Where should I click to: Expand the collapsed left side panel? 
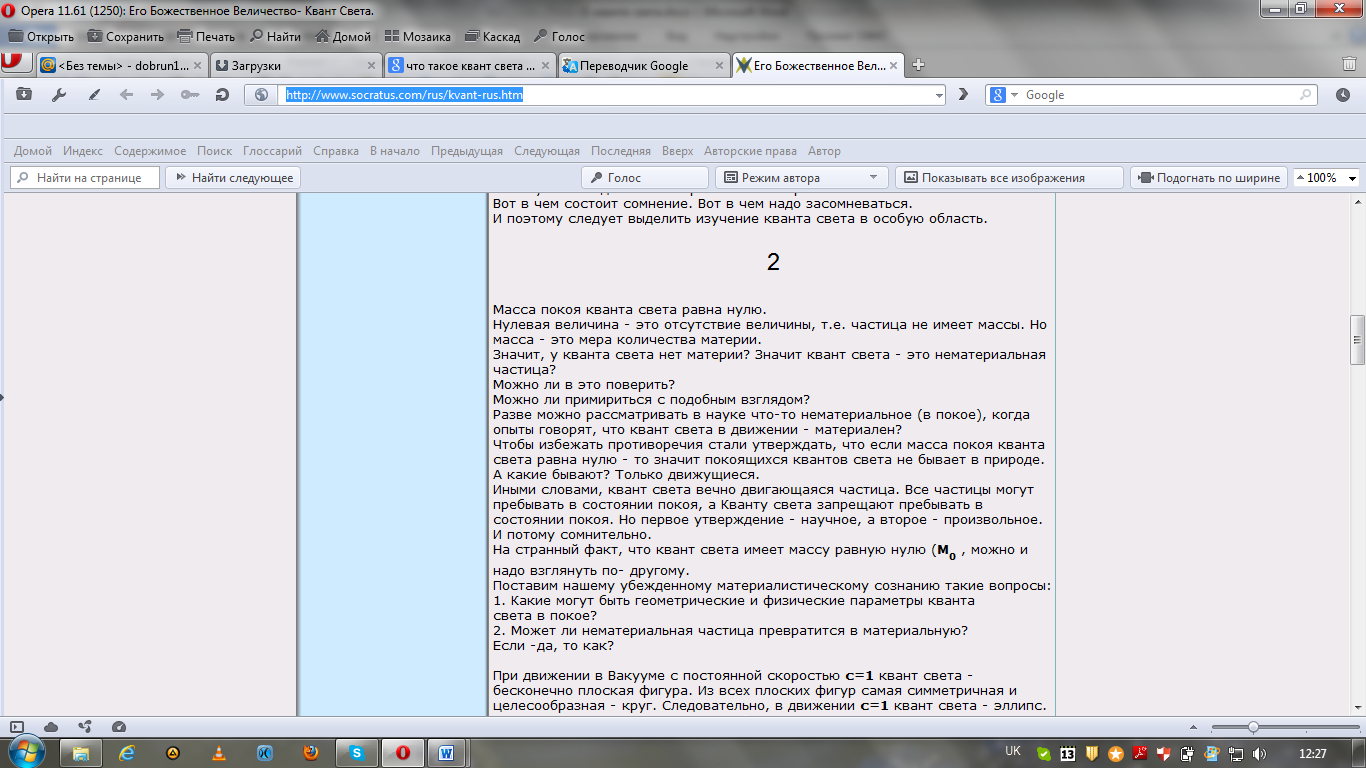tap(2, 397)
